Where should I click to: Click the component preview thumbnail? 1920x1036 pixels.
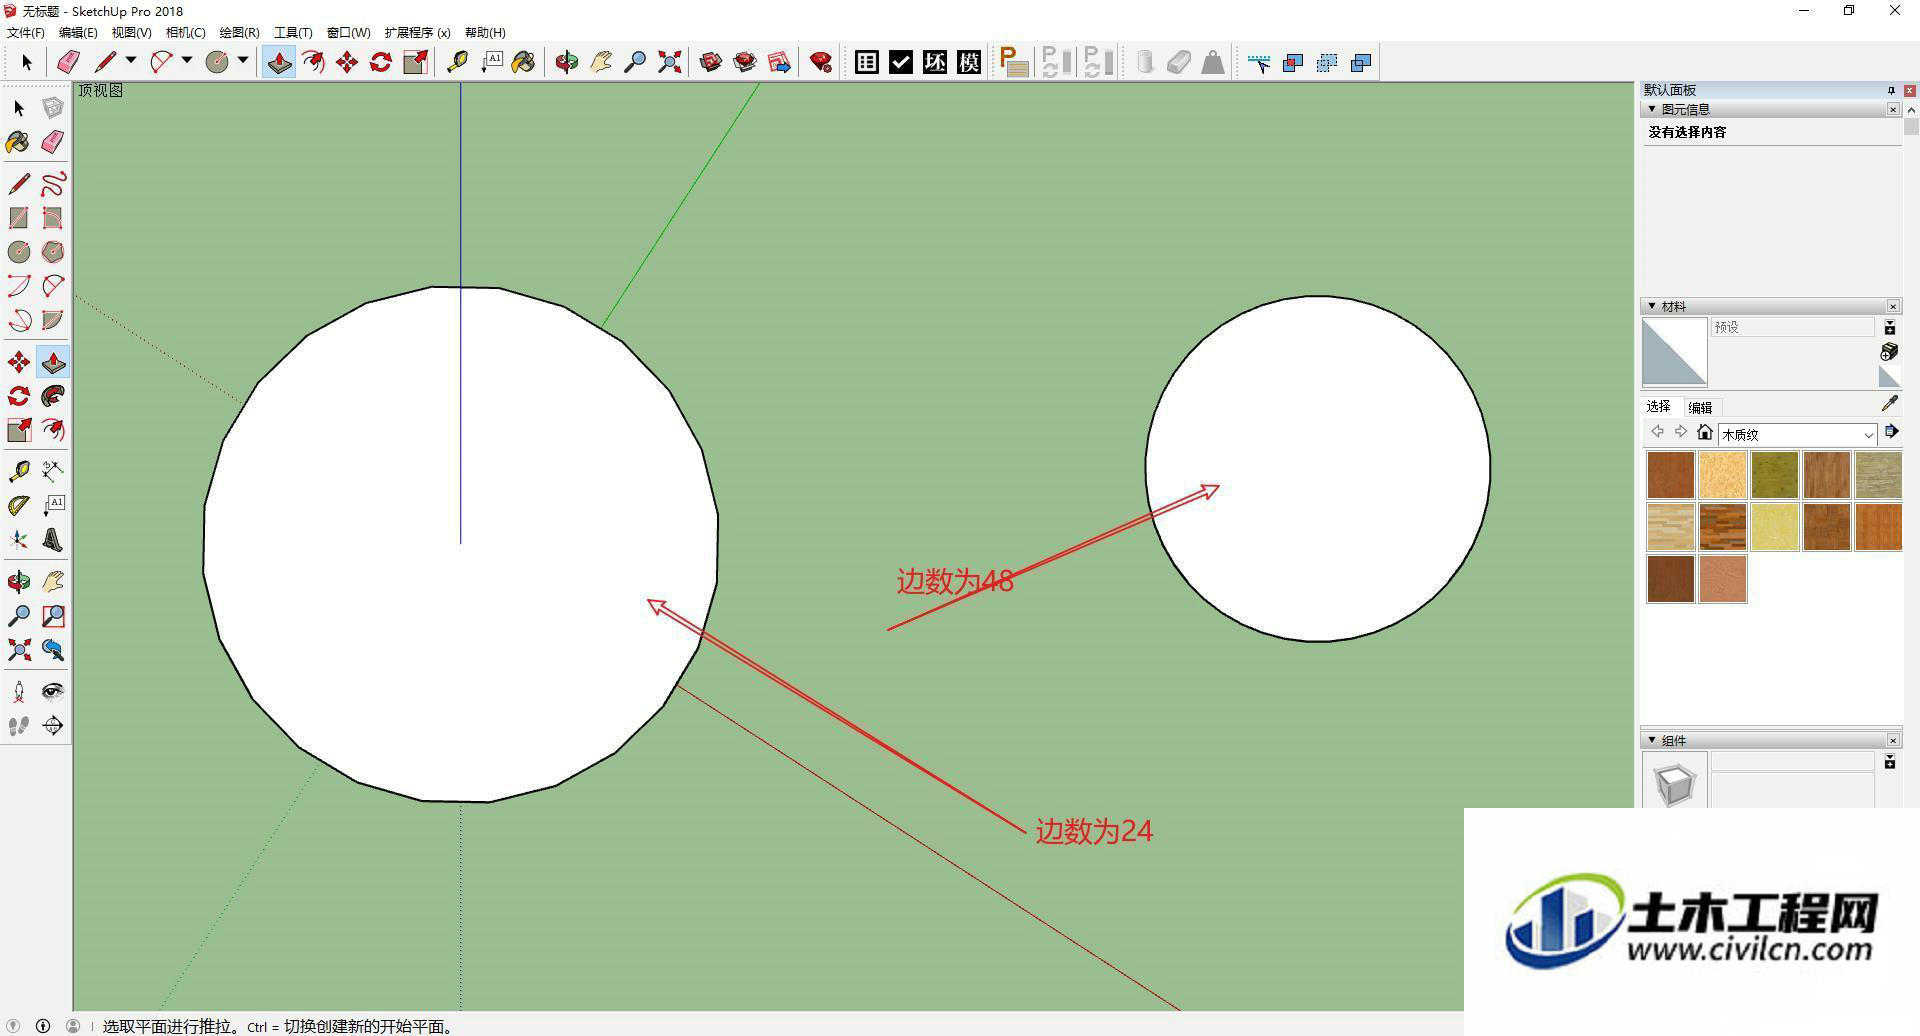1674,783
